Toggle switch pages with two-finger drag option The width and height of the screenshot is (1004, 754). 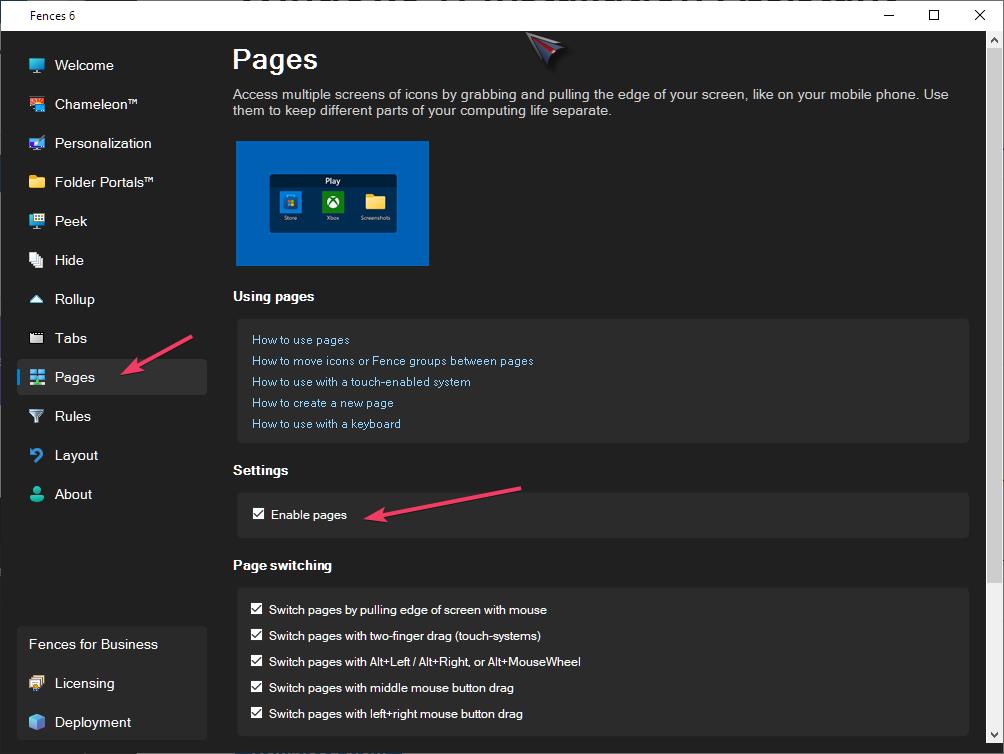click(x=257, y=635)
